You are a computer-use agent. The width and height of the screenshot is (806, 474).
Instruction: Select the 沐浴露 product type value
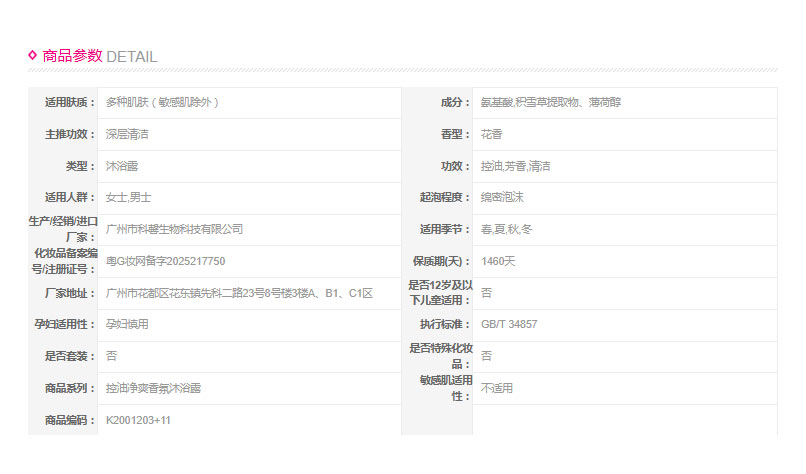pos(122,166)
